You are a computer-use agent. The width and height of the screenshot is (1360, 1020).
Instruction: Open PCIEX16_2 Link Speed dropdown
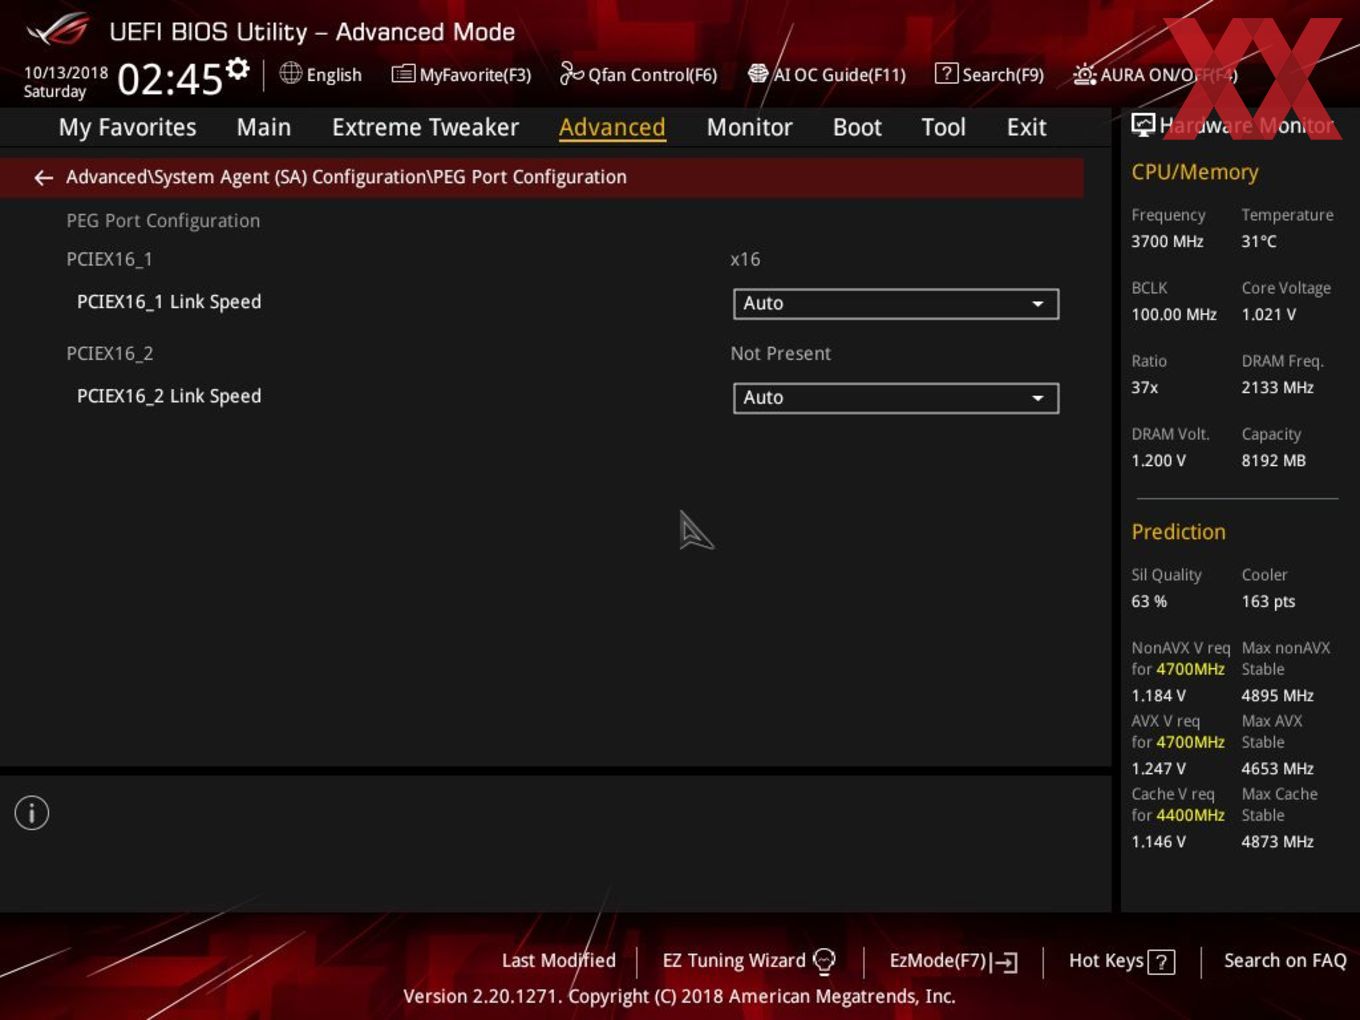coord(896,398)
